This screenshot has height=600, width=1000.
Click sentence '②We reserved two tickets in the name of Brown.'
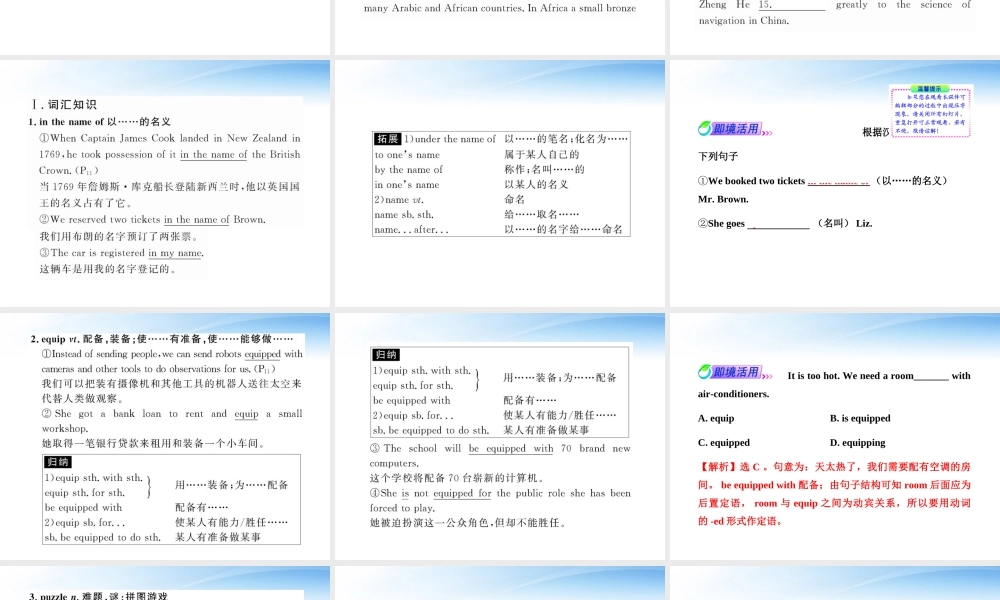coord(152,219)
